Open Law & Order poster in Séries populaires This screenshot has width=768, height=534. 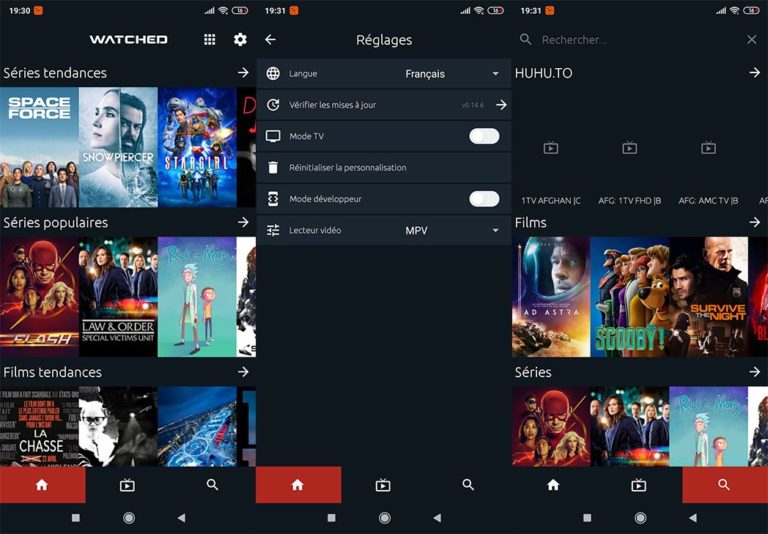pyautogui.click(x=118, y=297)
